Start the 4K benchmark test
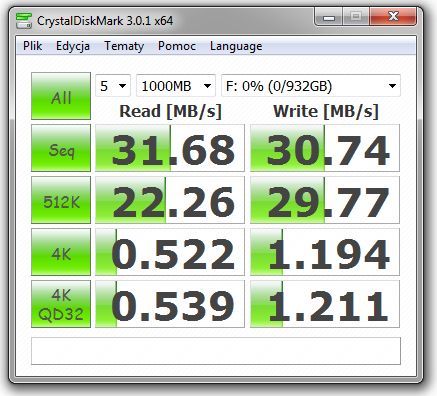 tap(61, 252)
